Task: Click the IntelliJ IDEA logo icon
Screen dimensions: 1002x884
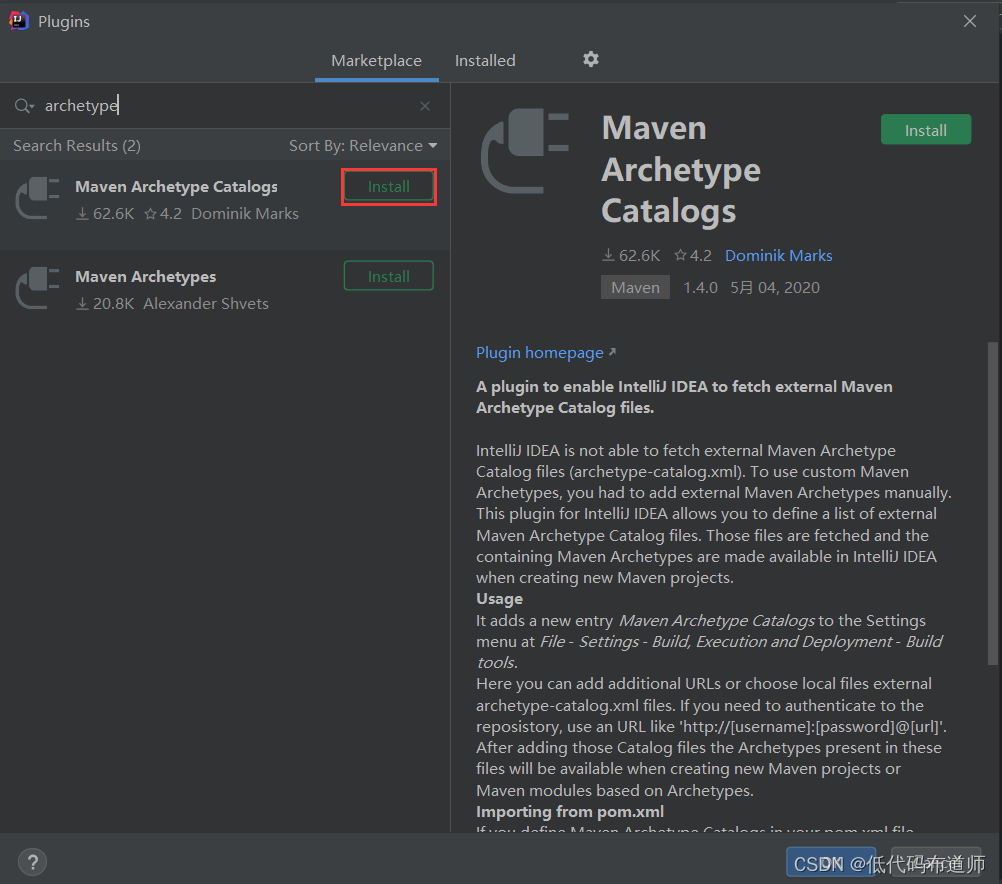Action: pyautogui.click(x=19, y=21)
